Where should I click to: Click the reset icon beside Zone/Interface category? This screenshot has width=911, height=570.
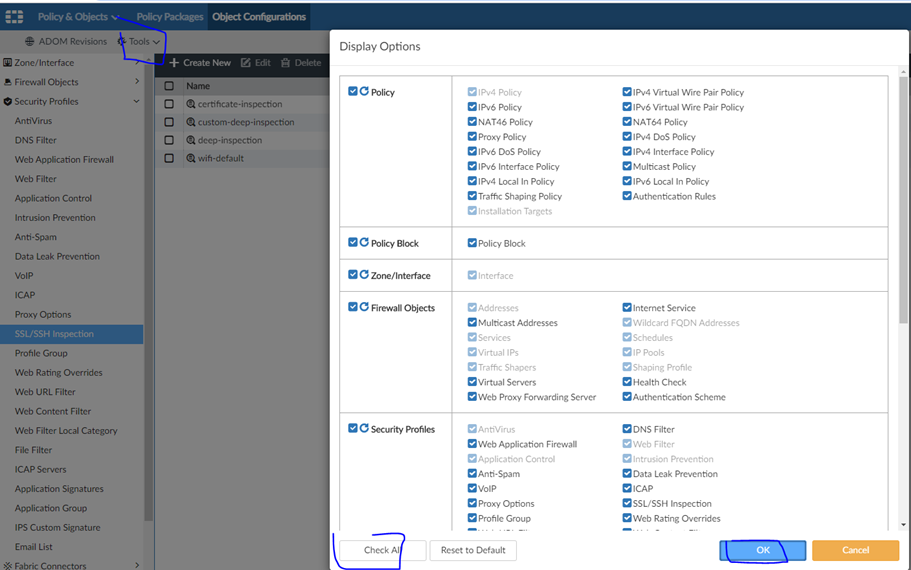[x=364, y=275]
